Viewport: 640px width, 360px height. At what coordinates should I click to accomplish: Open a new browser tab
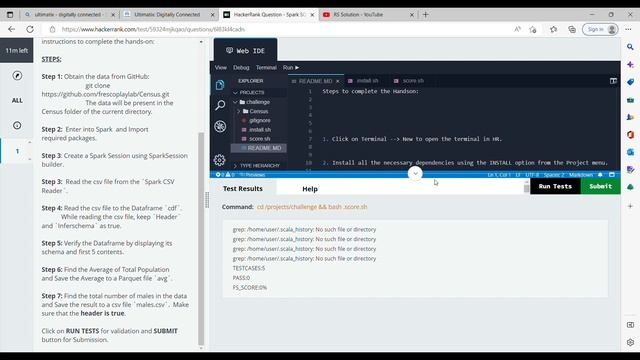pos(425,15)
